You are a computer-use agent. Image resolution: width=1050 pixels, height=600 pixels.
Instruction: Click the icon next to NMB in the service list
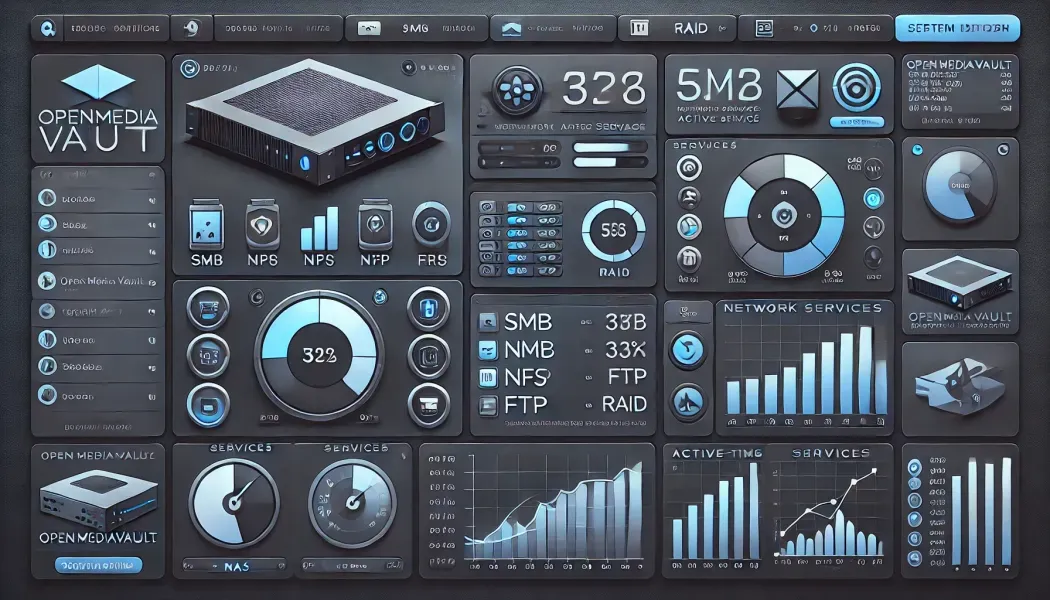coord(488,350)
